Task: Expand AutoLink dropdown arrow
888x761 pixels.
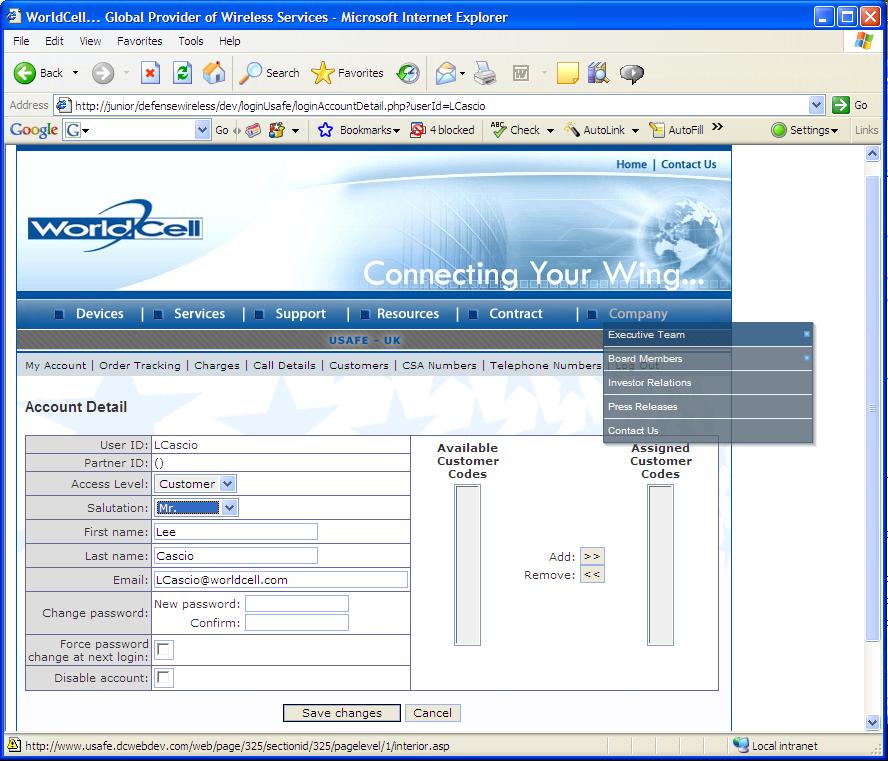Action: 635,131
